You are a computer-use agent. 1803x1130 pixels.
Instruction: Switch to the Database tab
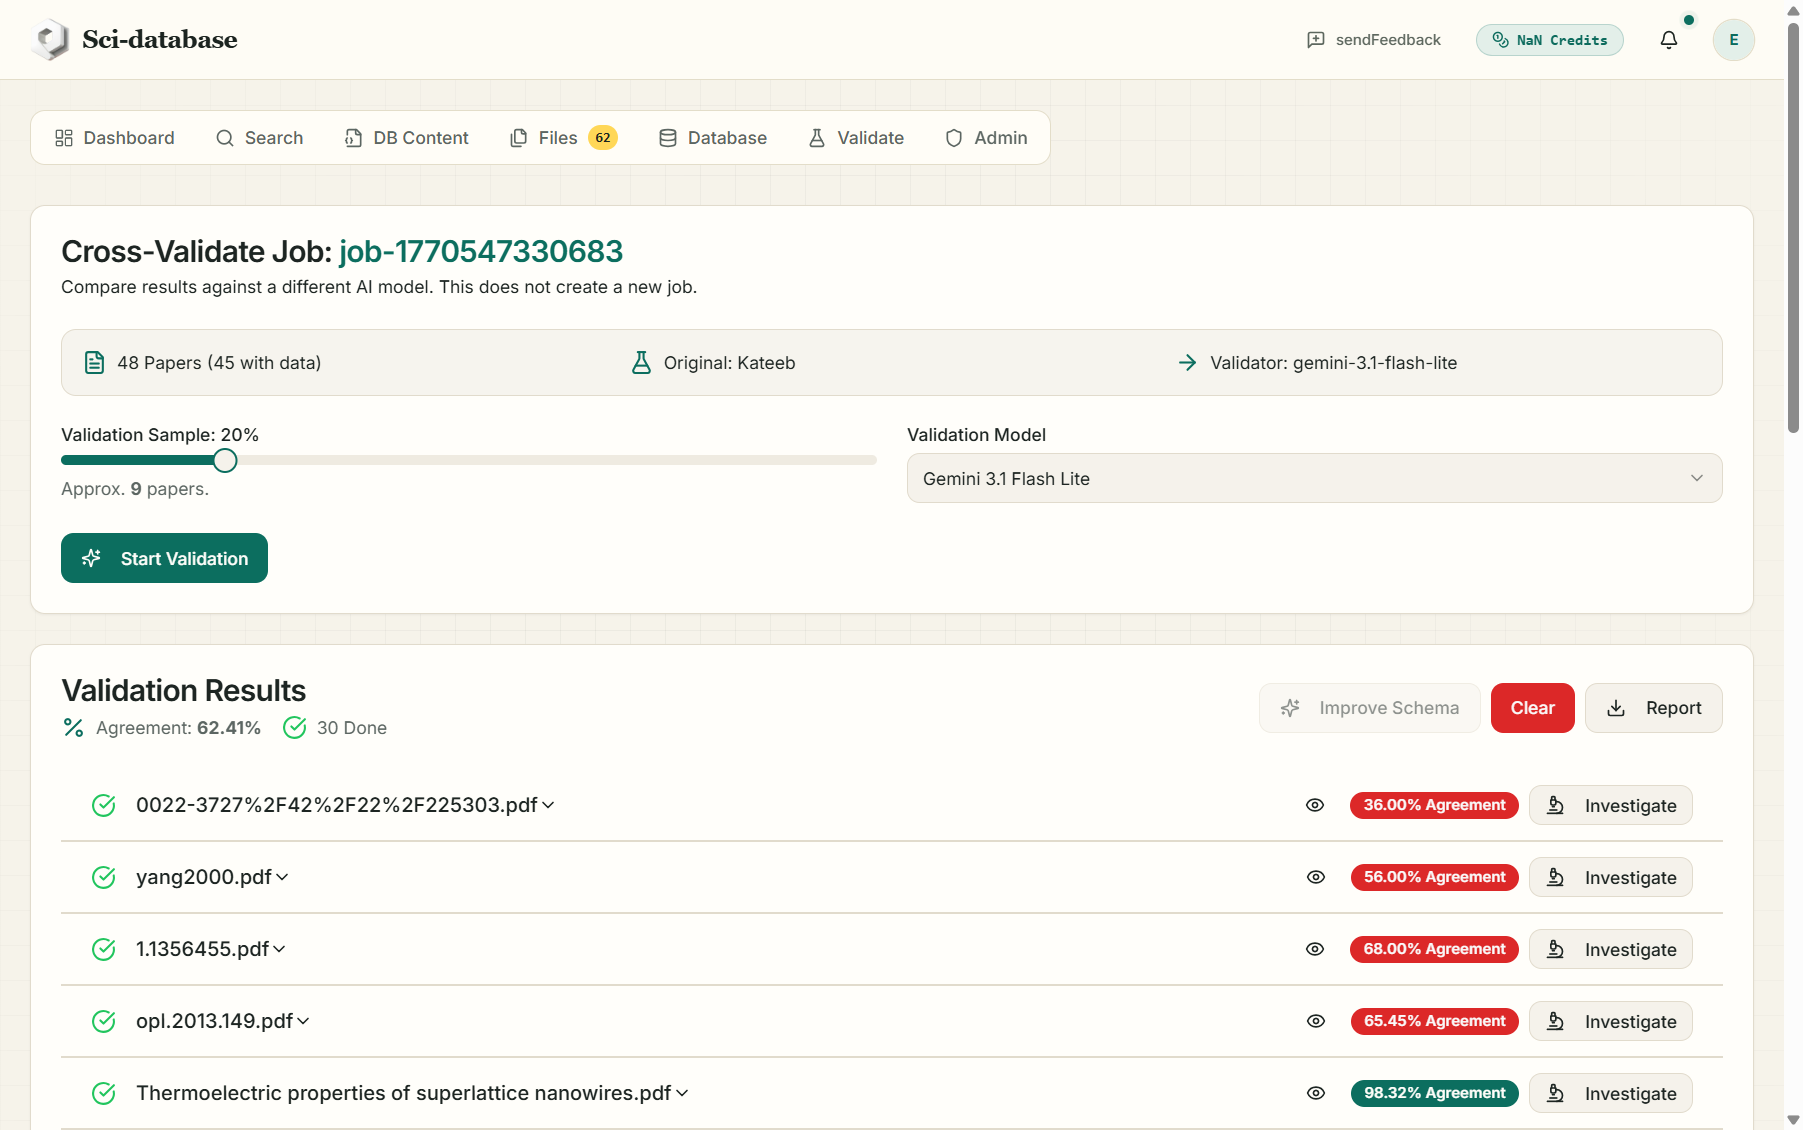[713, 138]
